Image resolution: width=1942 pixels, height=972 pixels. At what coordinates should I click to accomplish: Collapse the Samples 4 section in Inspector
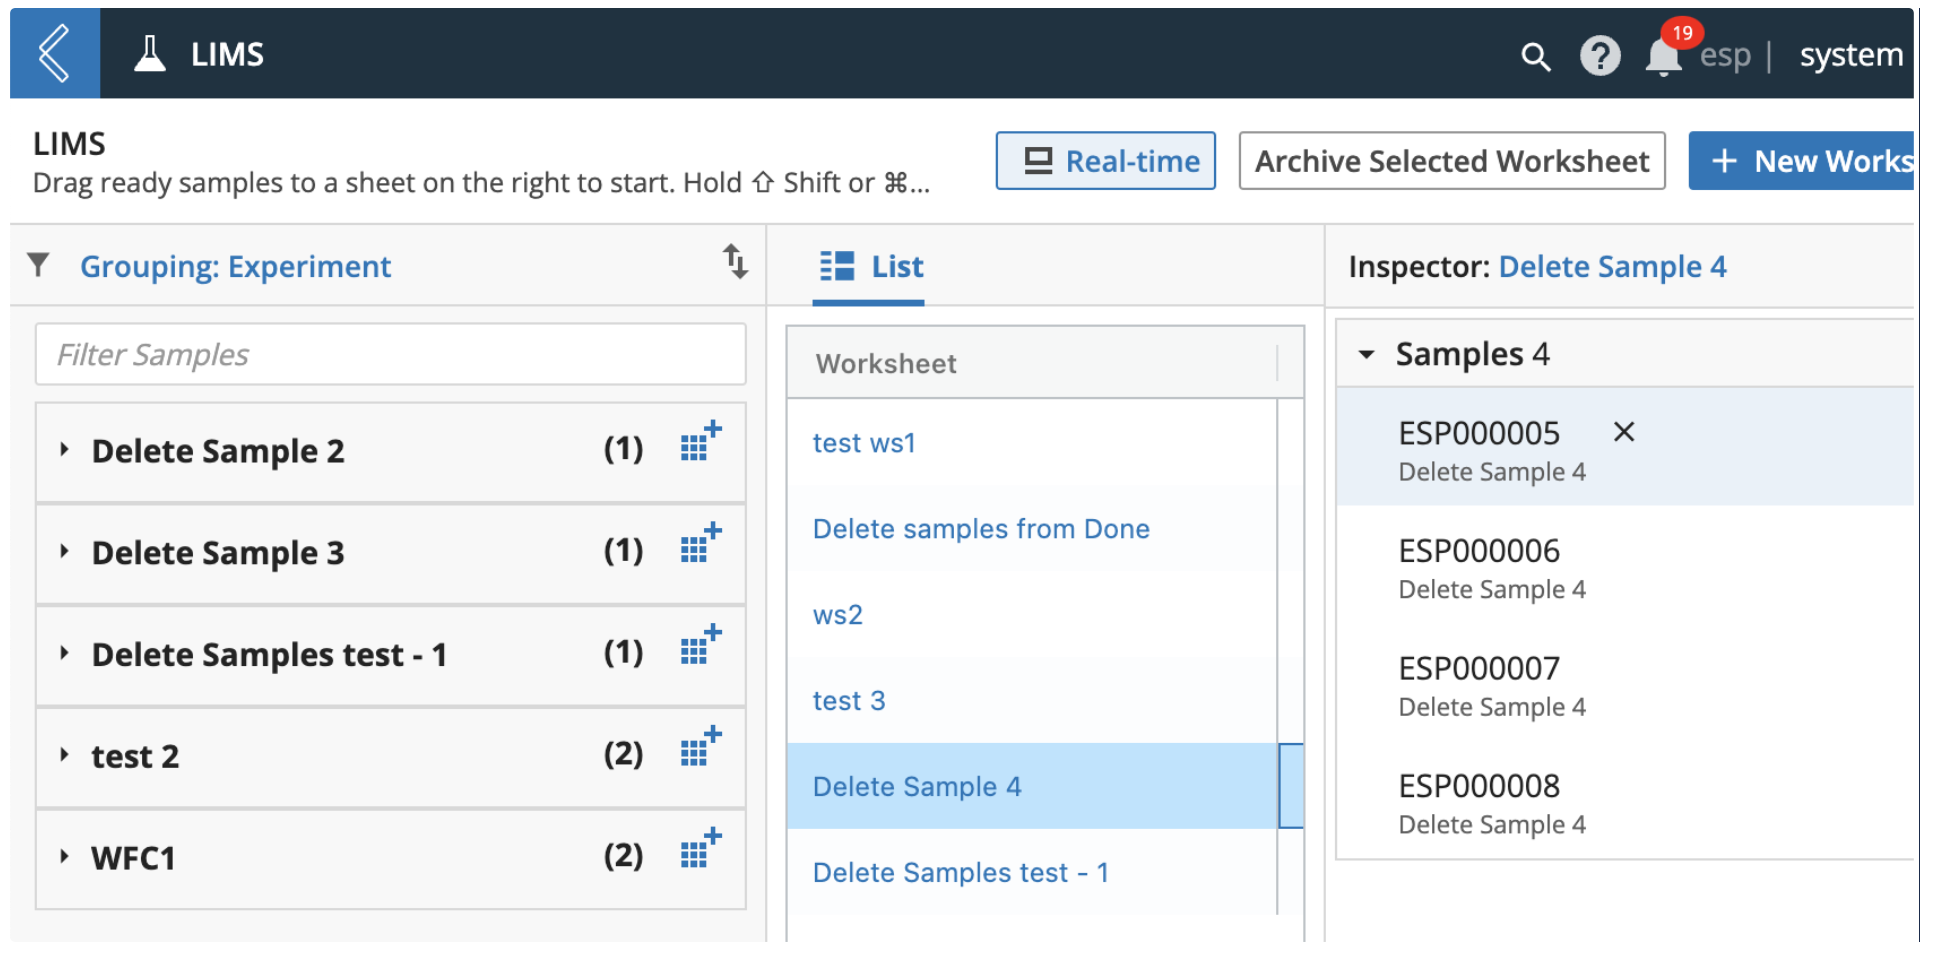(1366, 354)
